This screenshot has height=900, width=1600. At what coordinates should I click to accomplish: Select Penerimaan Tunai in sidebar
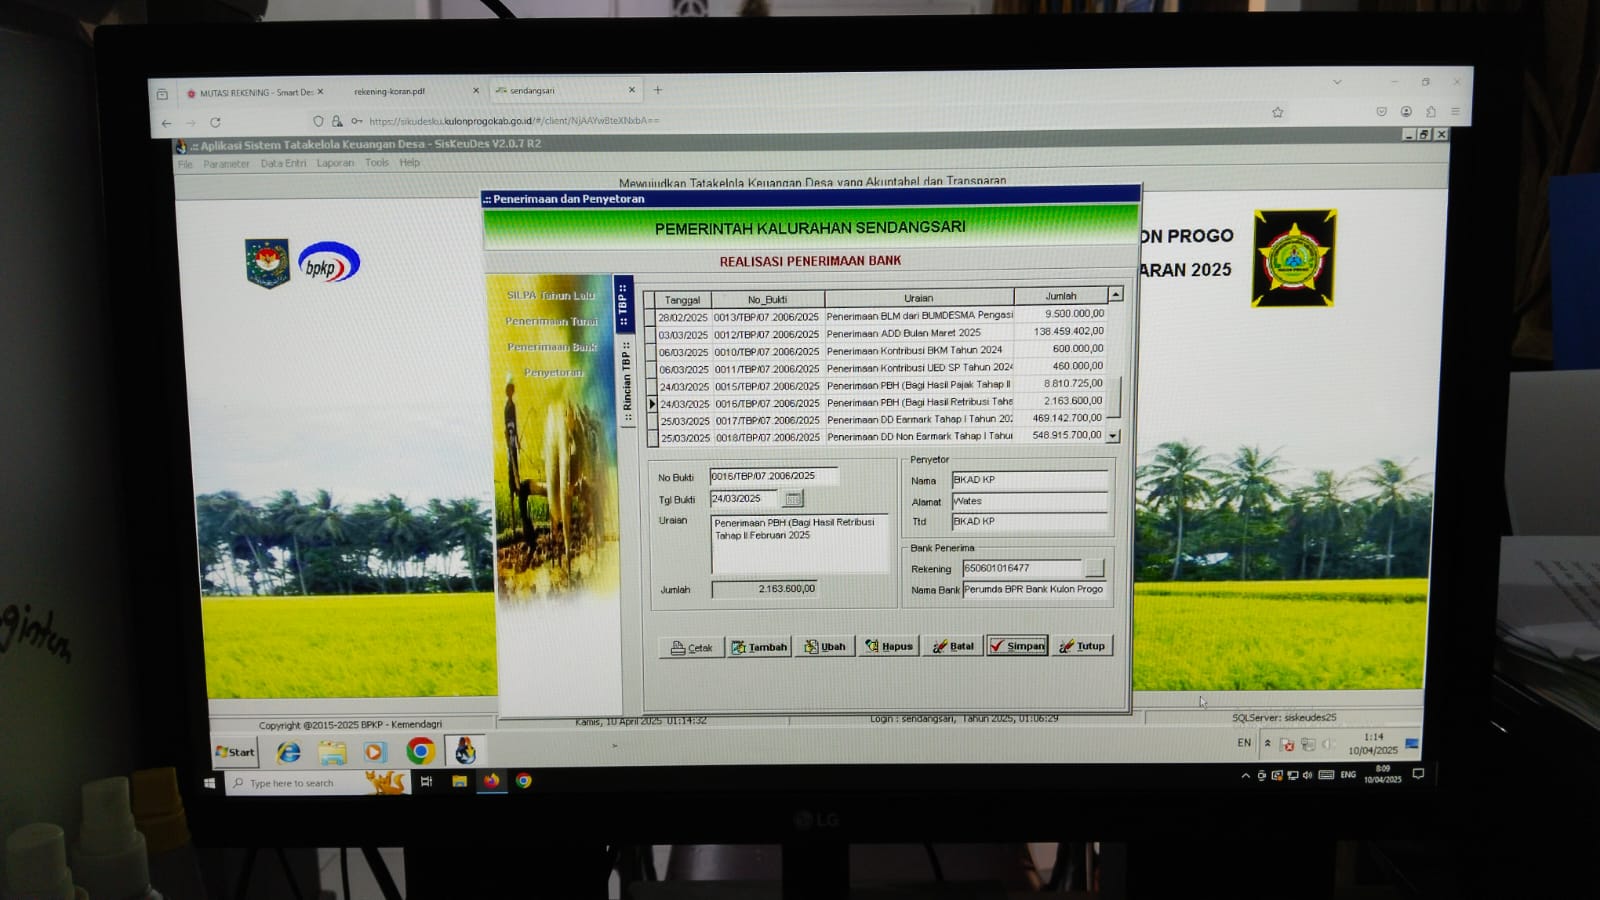pyautogui.click(x=551, y=321)
